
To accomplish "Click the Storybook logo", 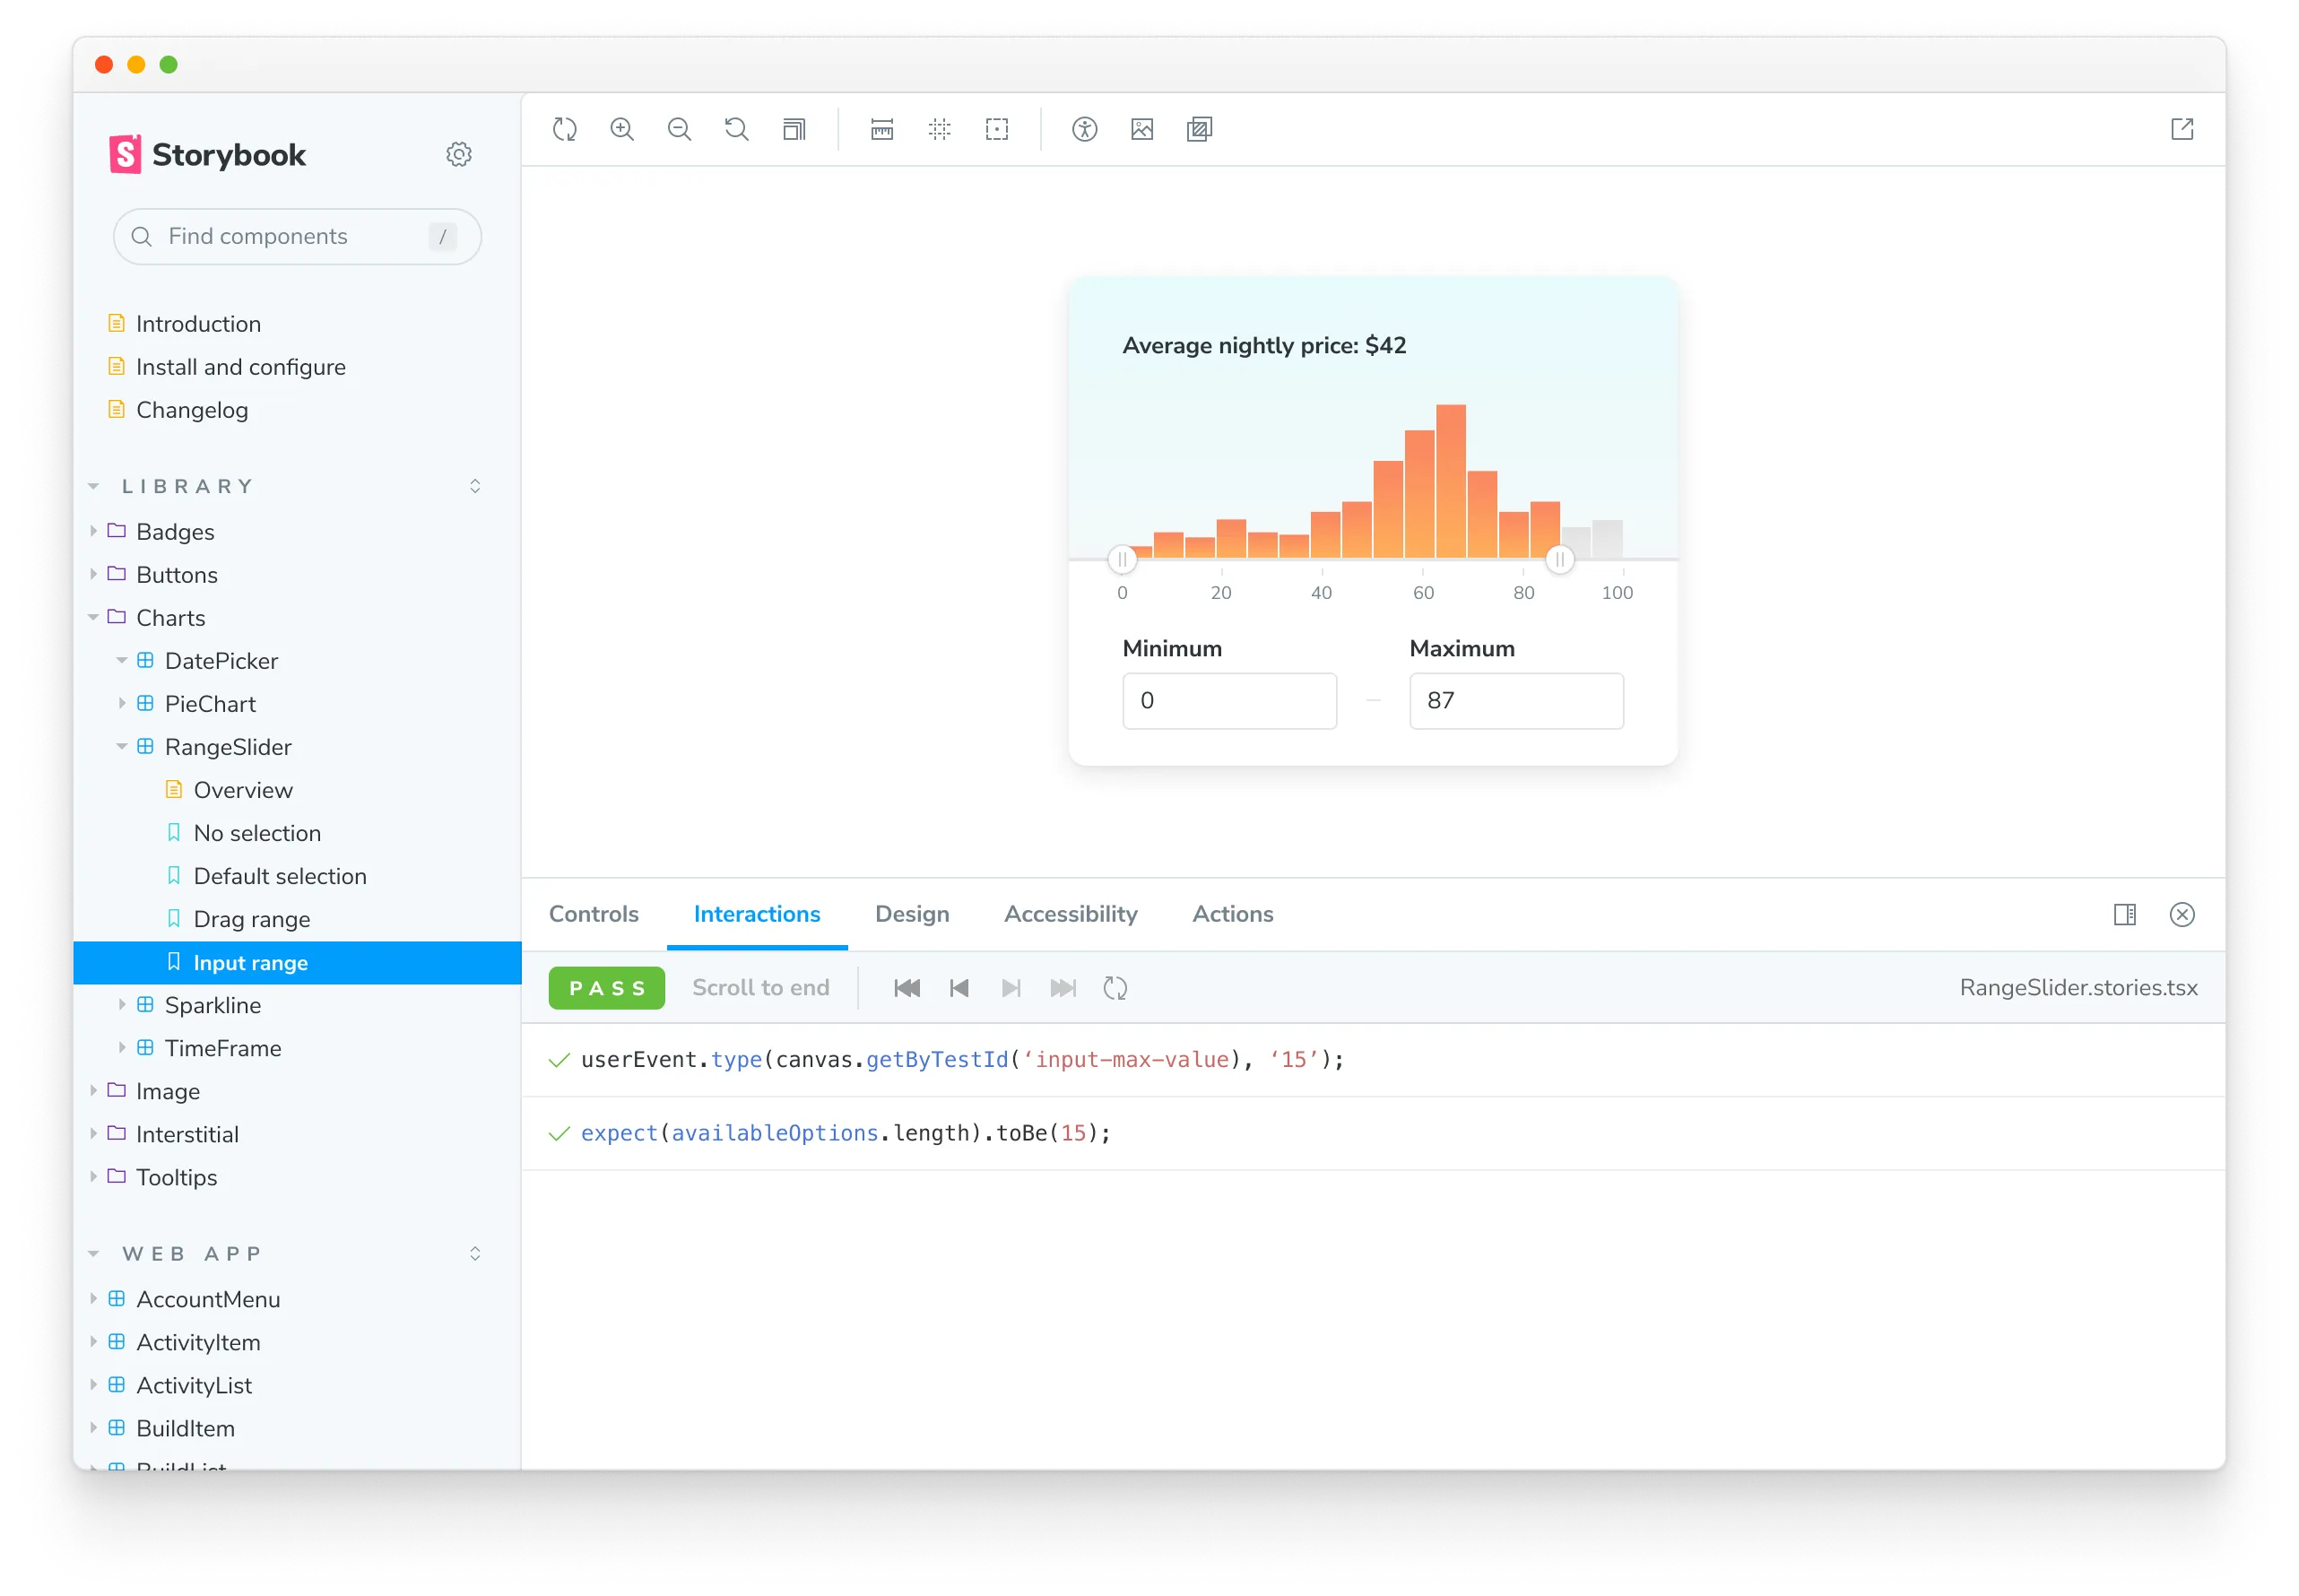I will pos(208,155).
